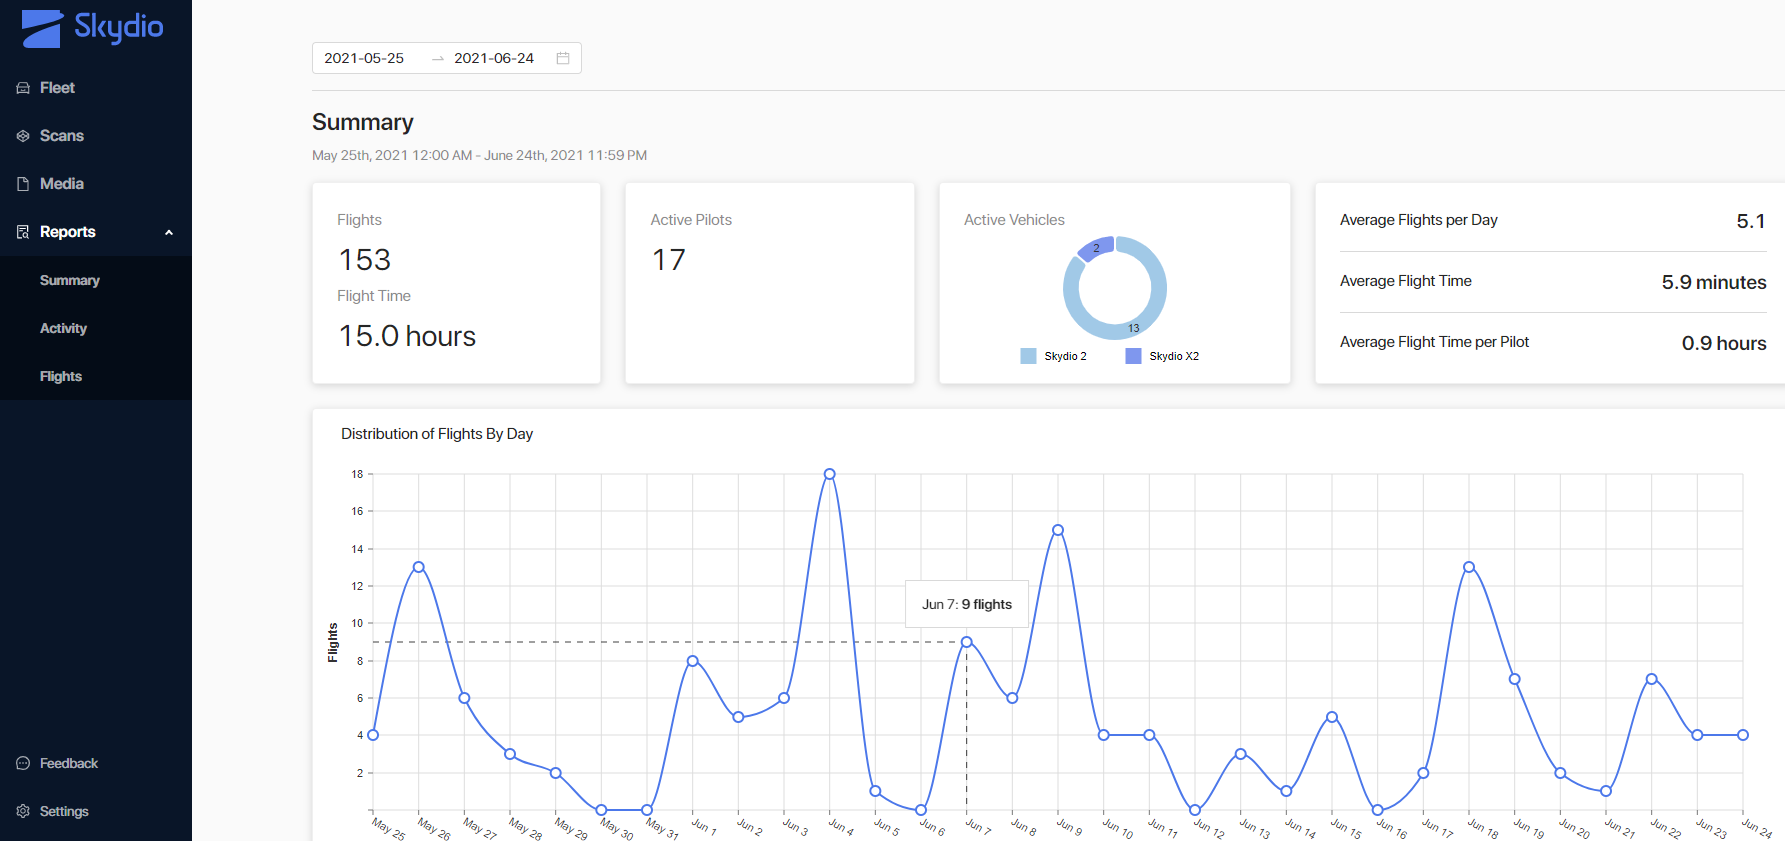The width and height of the screenshot is (1785, 841).
Task: Open the Activity report page
Action: coord(63,328)
